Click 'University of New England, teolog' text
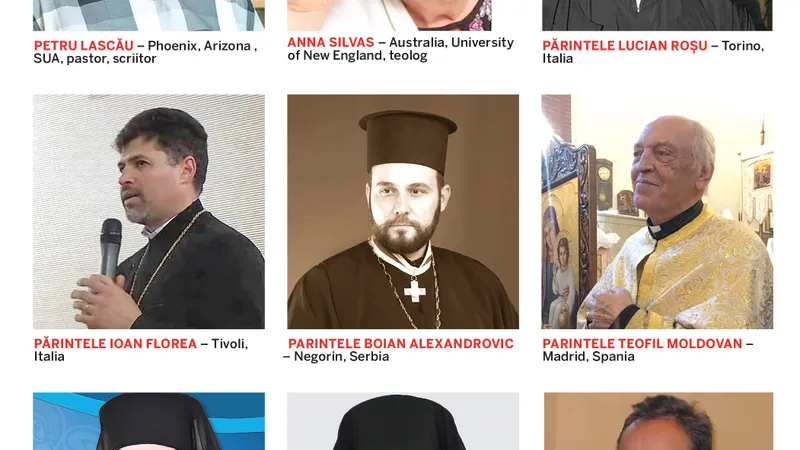The height and width of the screenshot is (450, 800). pos(401,49)
